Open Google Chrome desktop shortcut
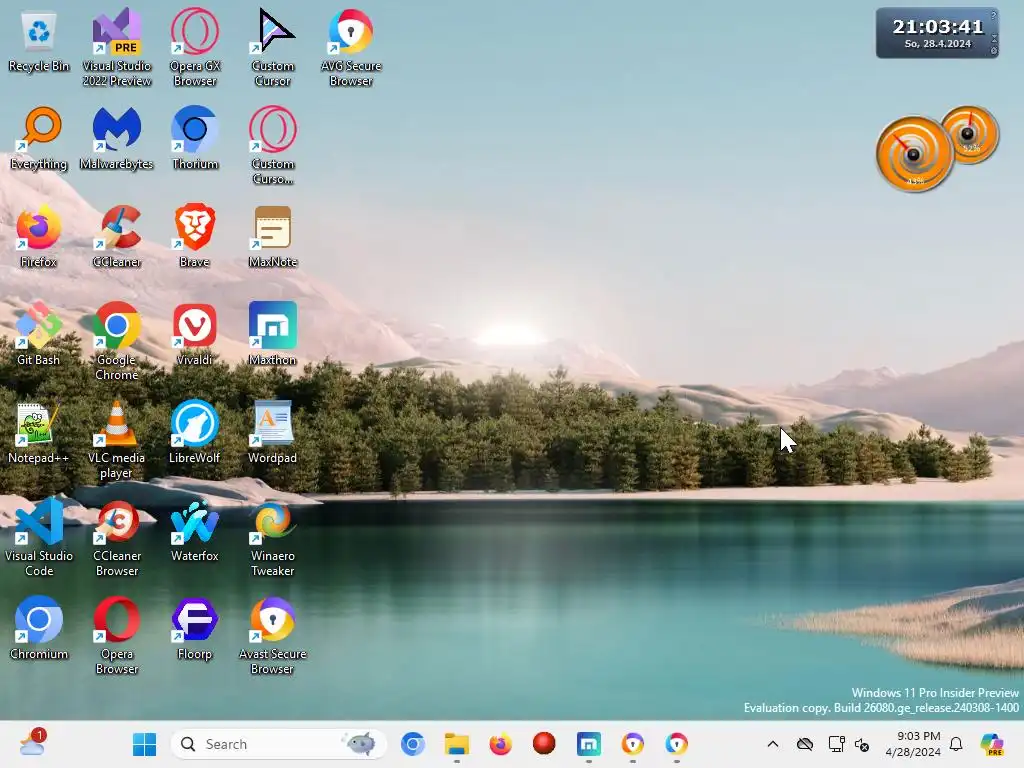Viewport: 1024px width, 768px height. click(117, 341)
